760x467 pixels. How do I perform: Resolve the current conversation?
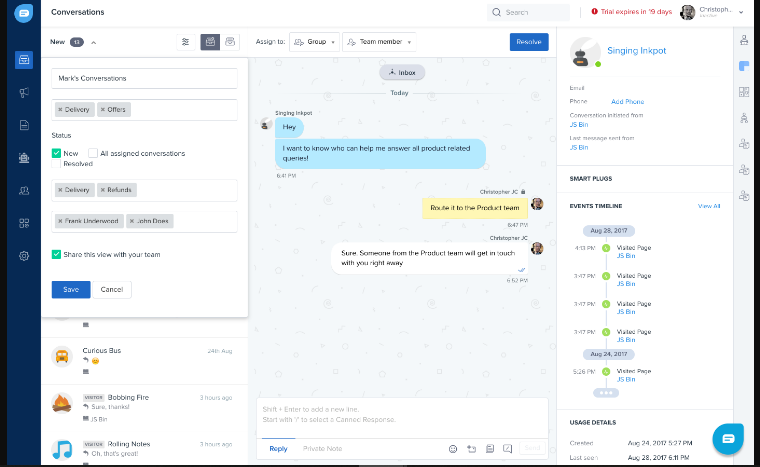click(529, 42)
